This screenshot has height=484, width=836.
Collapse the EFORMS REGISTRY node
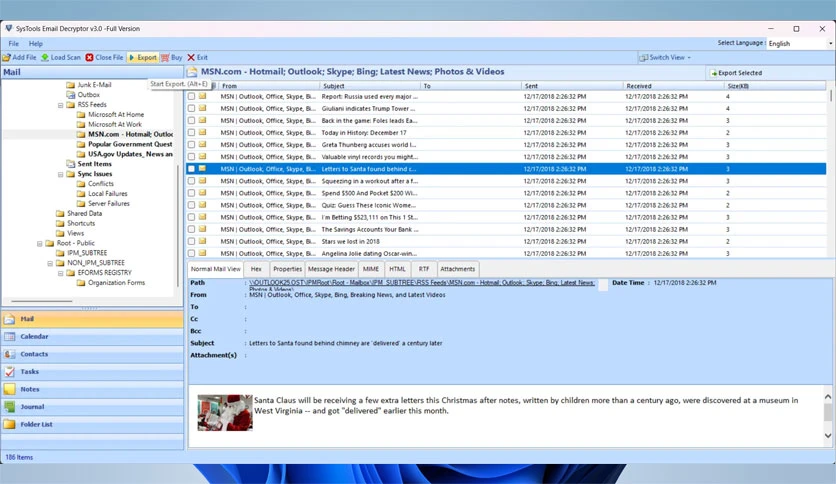pyautogui.click(x=60, y=273)
